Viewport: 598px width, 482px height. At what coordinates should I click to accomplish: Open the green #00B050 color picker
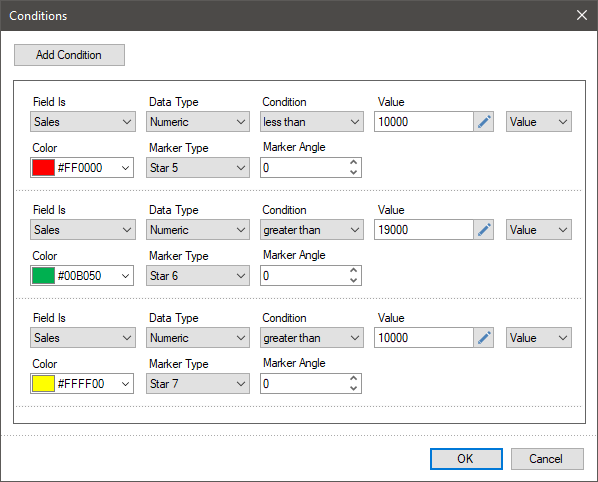82,275
